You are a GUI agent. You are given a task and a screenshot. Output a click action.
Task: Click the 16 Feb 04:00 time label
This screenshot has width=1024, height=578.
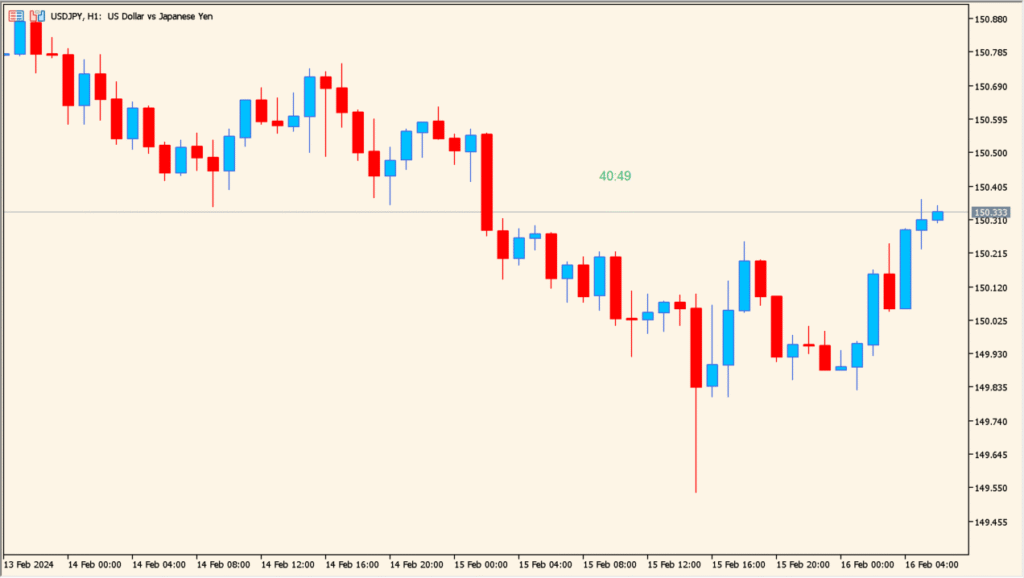coord(931,563)
